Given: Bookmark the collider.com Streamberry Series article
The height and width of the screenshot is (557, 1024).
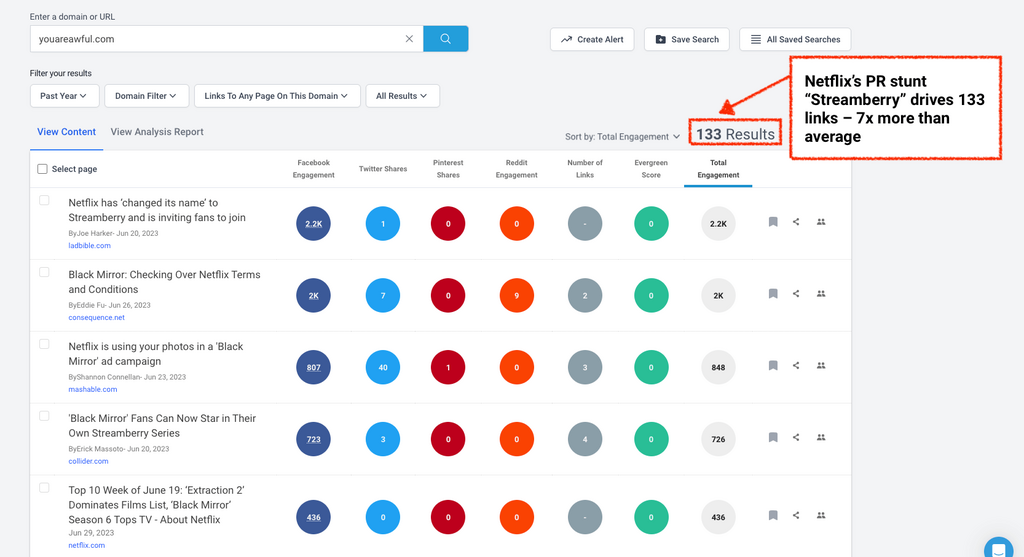Looking at the screenshot, I should tap(773, 438).
